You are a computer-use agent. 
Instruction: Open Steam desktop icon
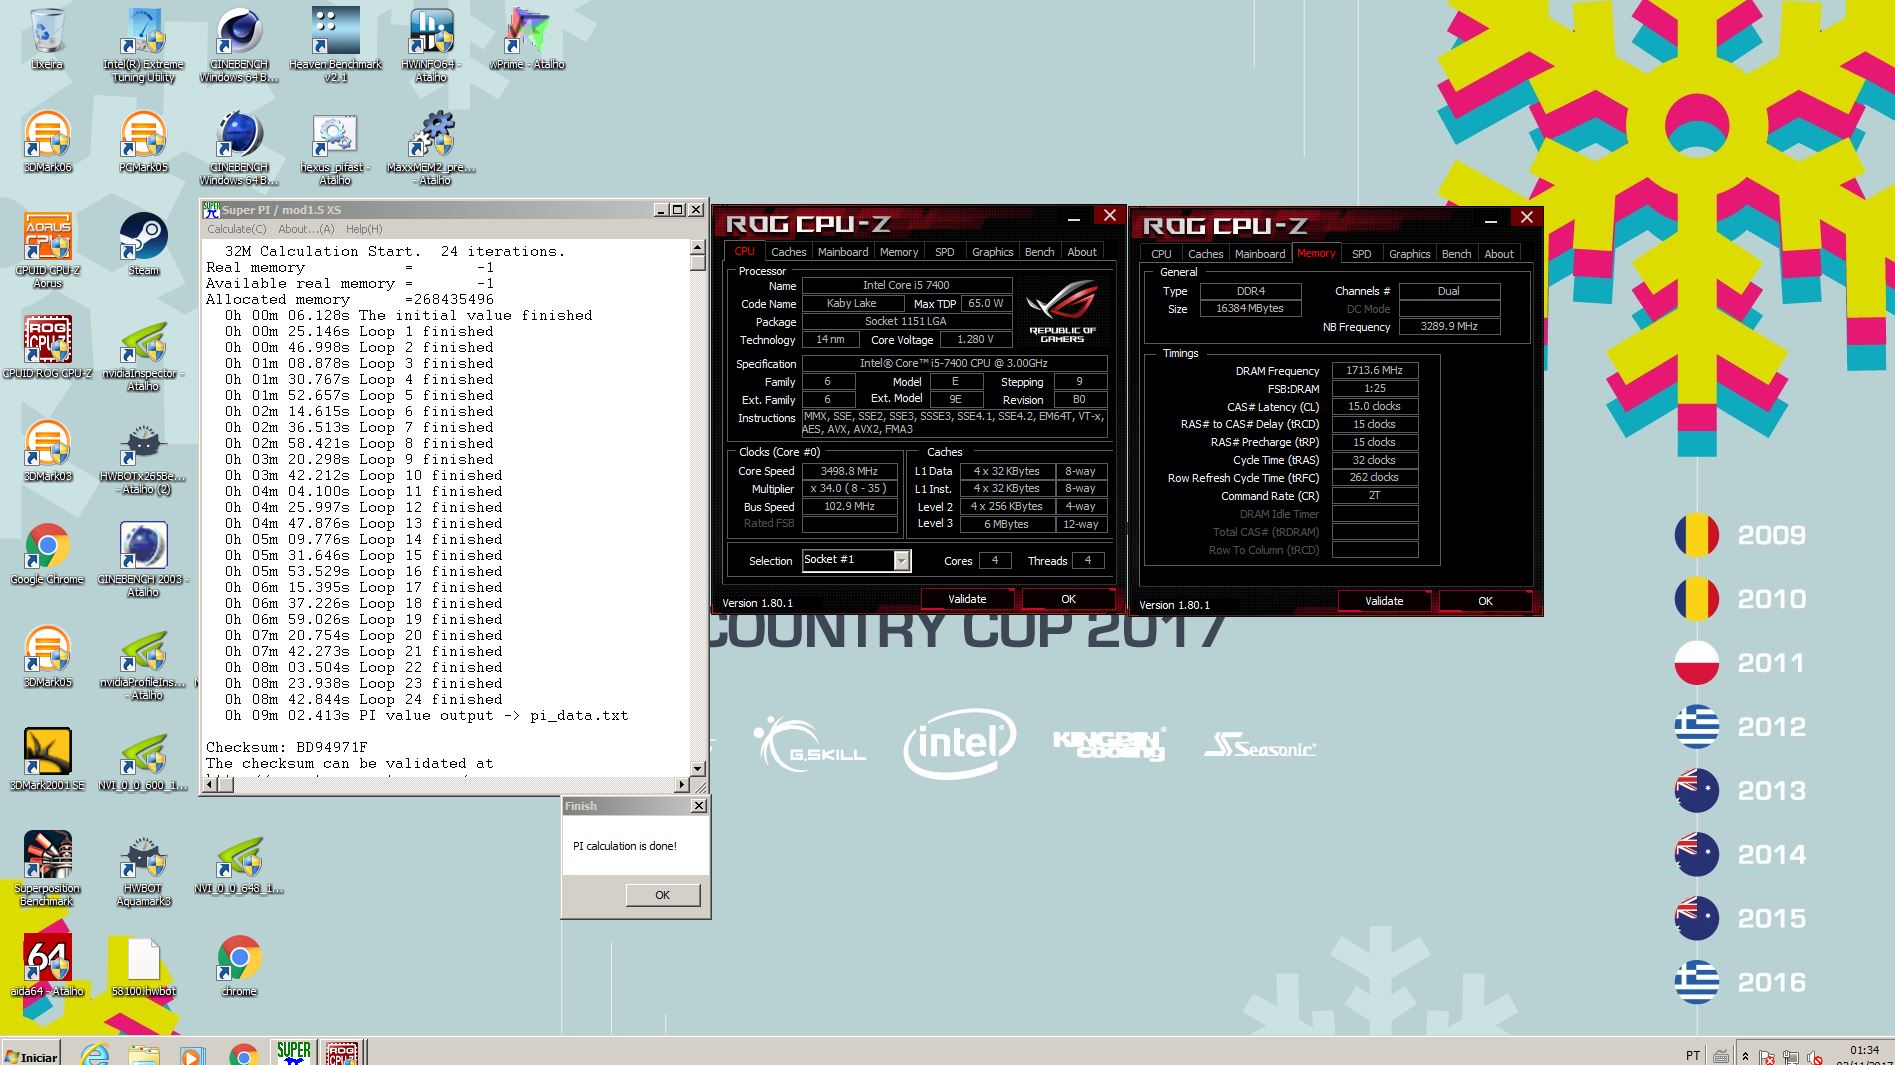click(143, 244)
